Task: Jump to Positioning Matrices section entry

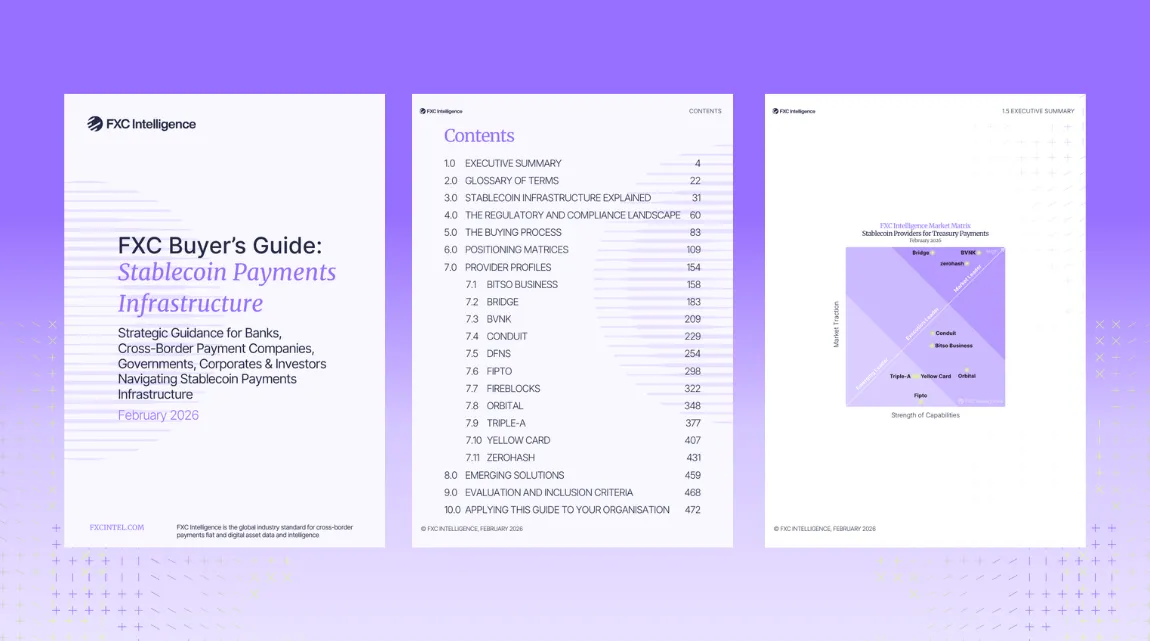Action: click(x=516, y=250)
